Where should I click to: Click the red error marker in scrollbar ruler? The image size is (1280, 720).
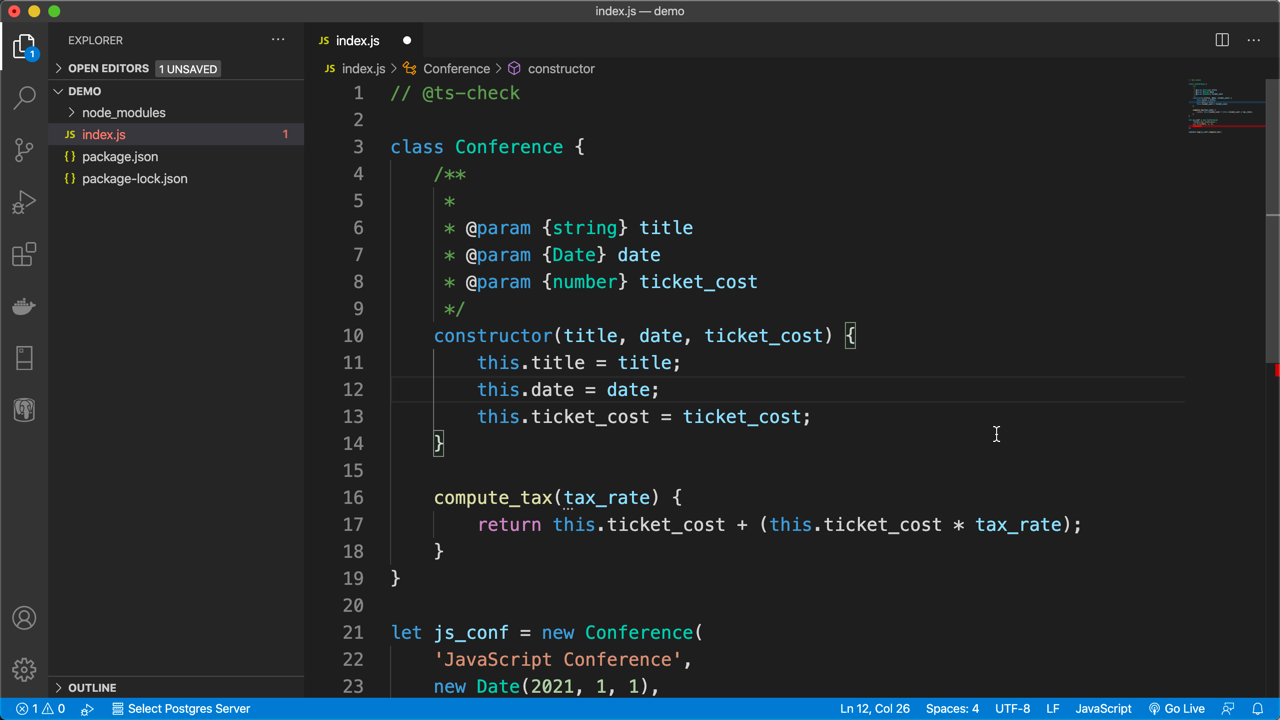point(1277,371)
